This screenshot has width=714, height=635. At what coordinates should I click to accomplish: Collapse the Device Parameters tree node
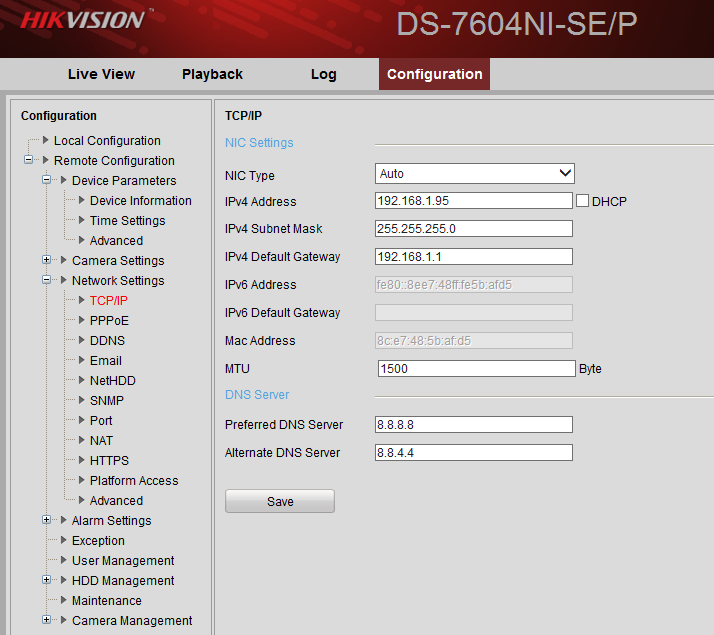pyautogui.click(x=47, y=181)
